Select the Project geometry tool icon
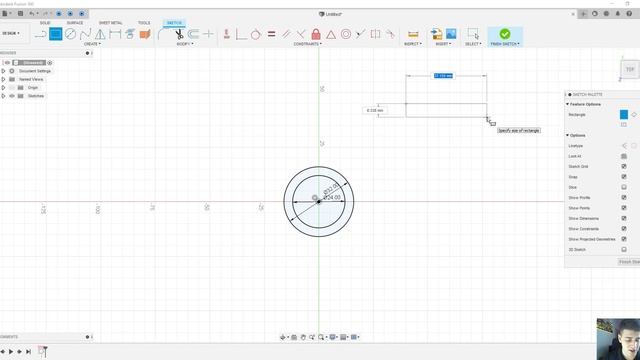Screen dimensions: 640x360 tap(145, 34)
